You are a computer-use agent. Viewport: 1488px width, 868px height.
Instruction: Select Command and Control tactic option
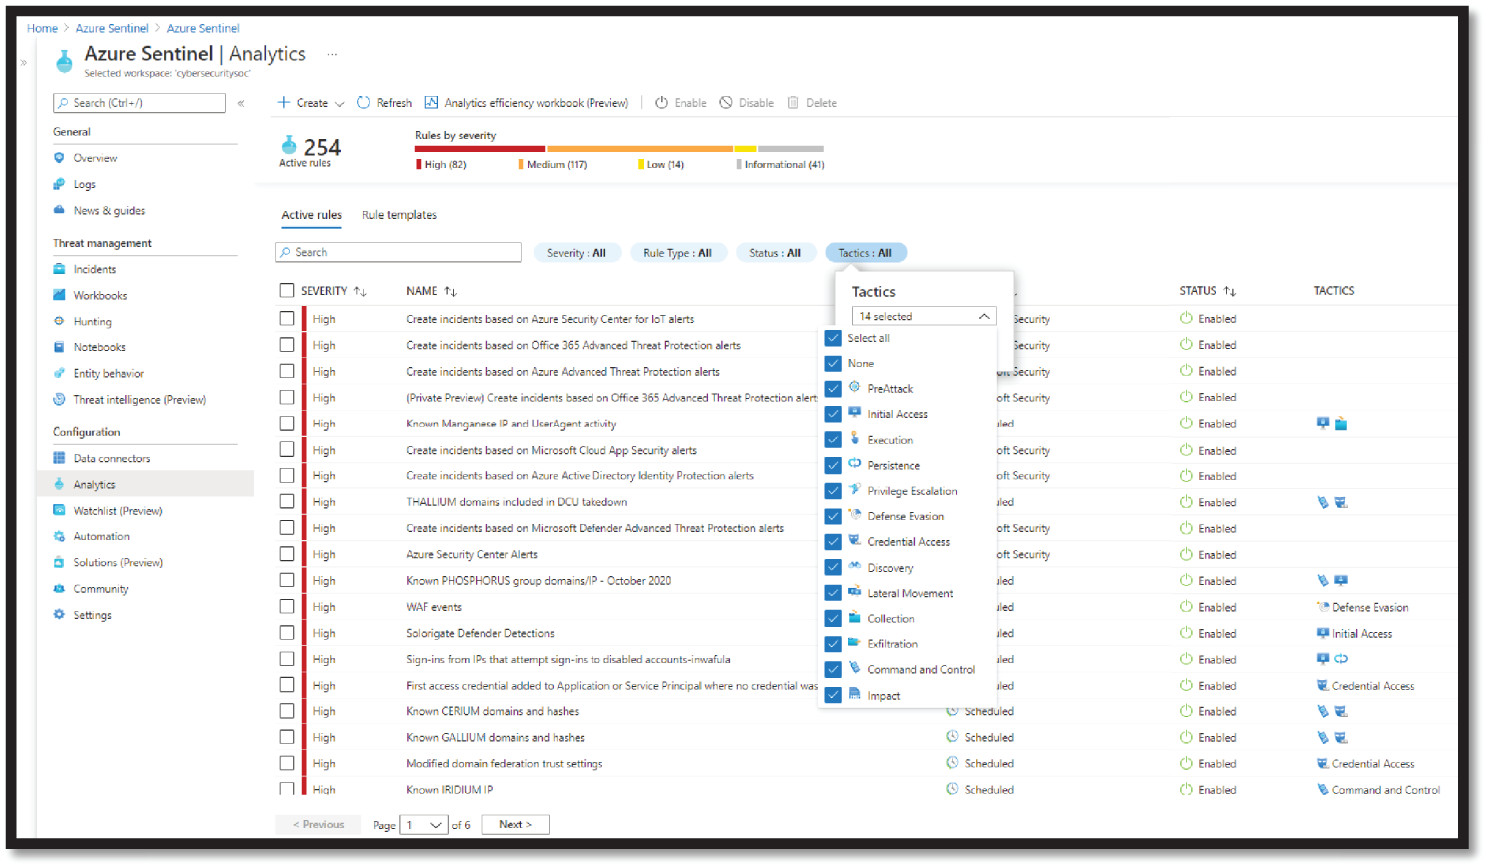(921, 670)
